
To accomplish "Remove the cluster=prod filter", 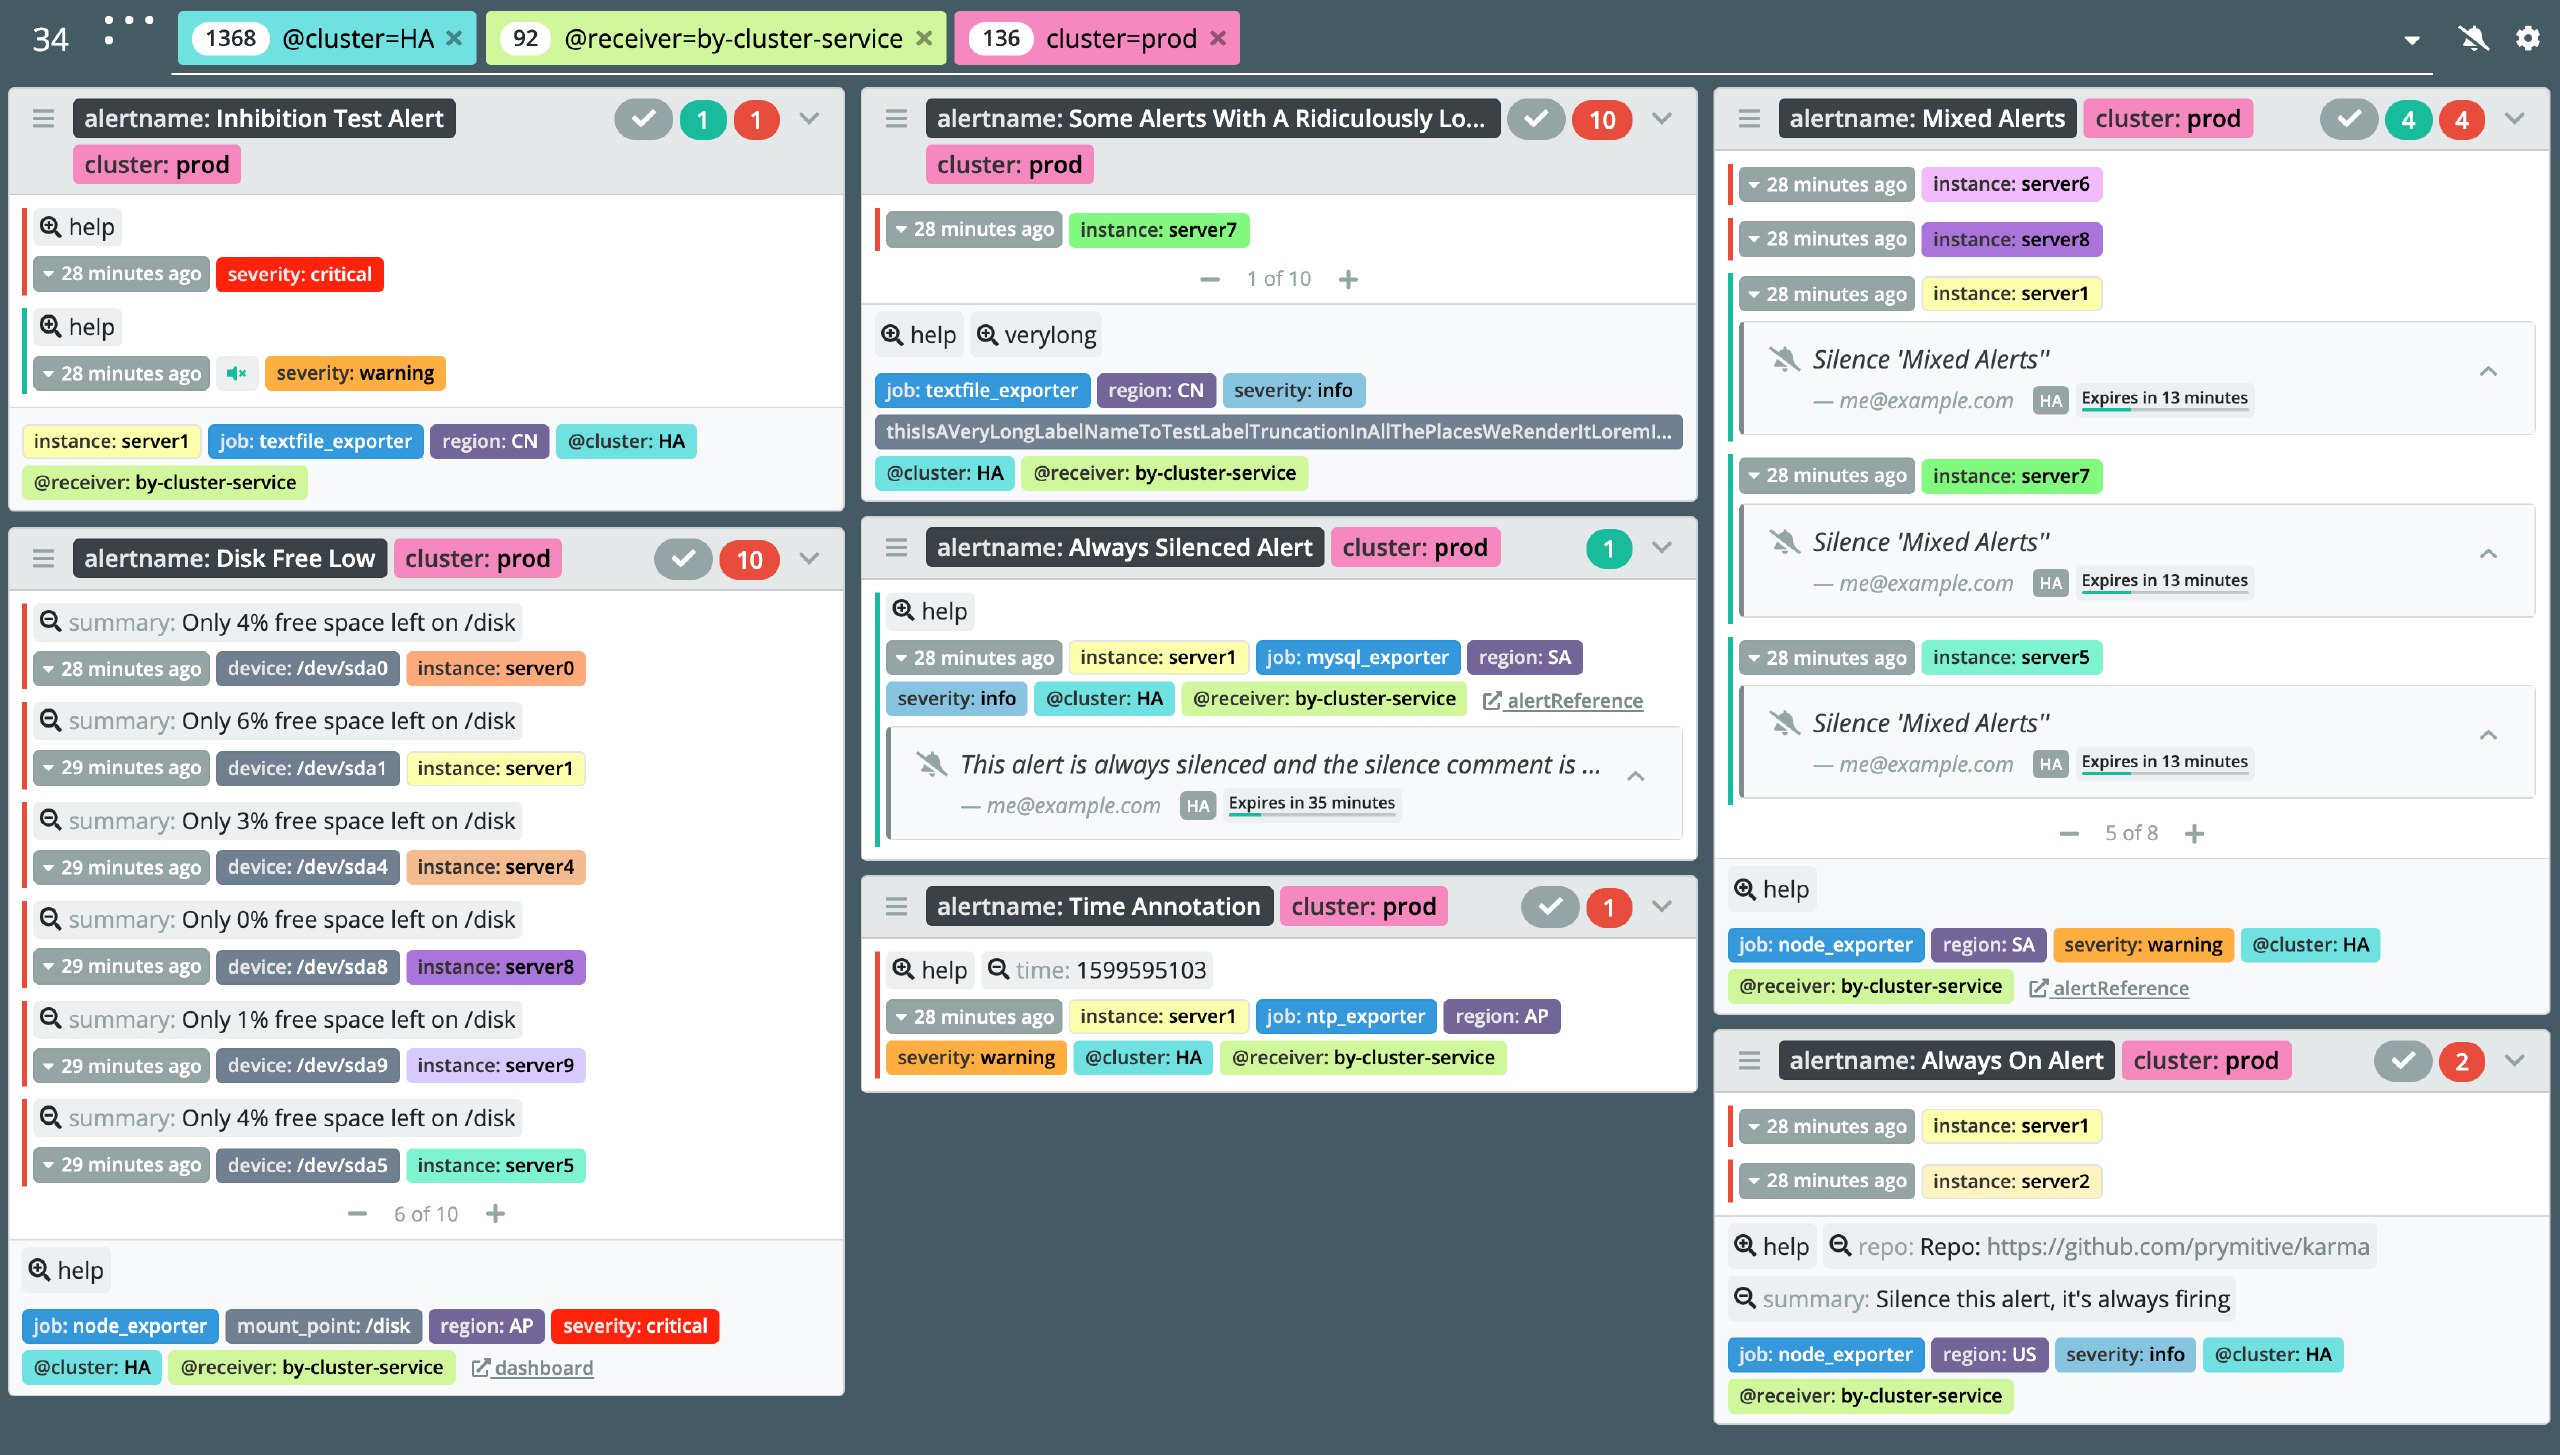I will pyautogui.click(x=1218, y=39).
